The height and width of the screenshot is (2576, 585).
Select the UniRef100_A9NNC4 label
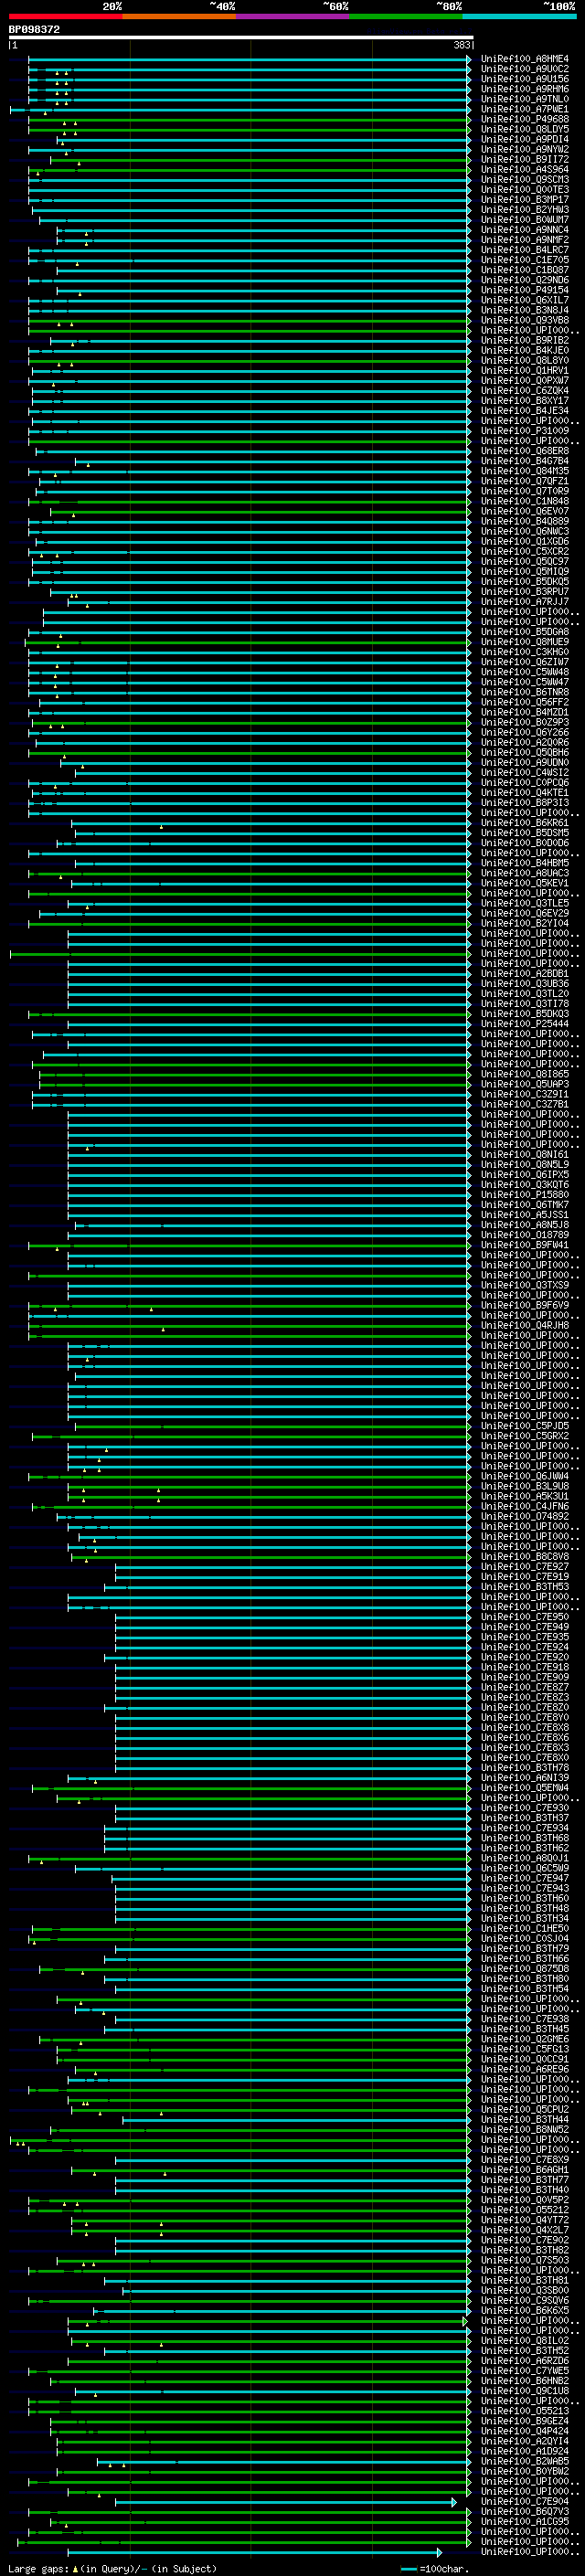pyautogui.click(x=525, y=230)
